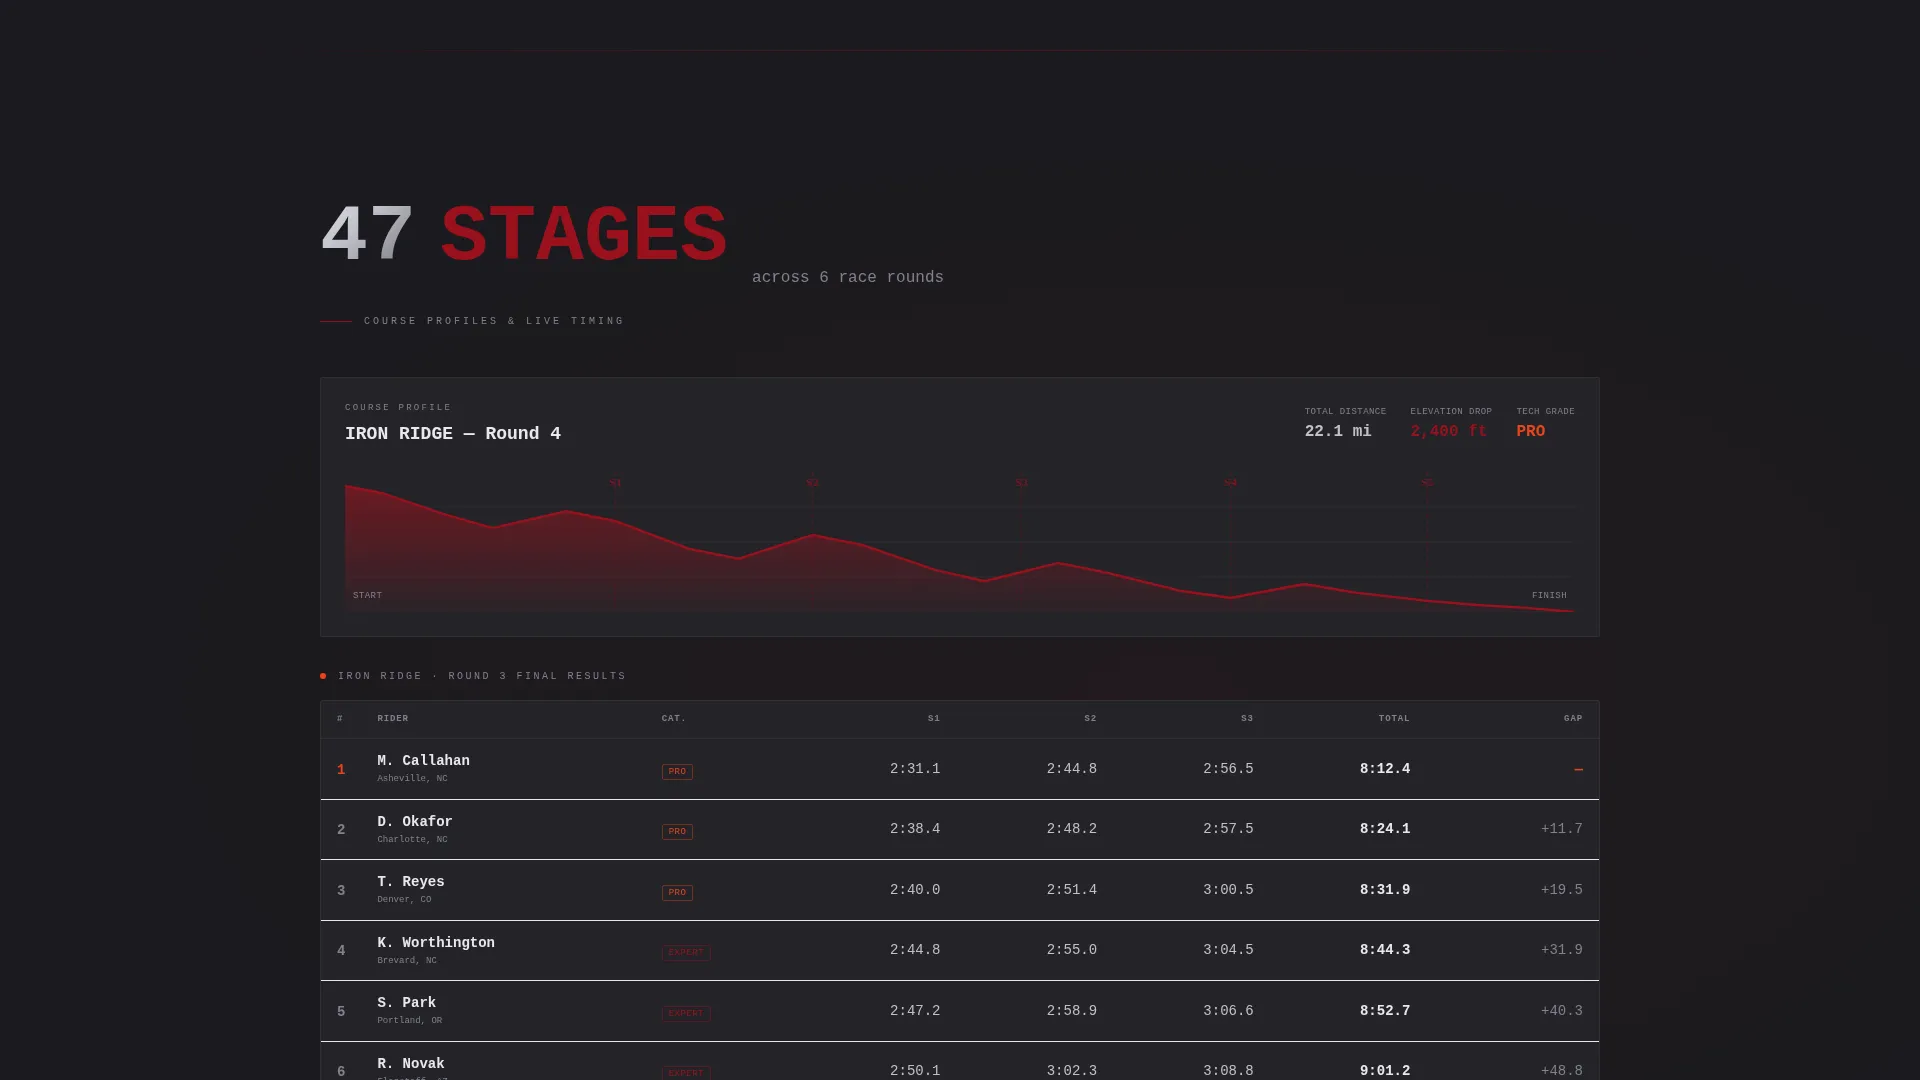Click K. Worthington's EXPERT badge

tap(686, 953)
